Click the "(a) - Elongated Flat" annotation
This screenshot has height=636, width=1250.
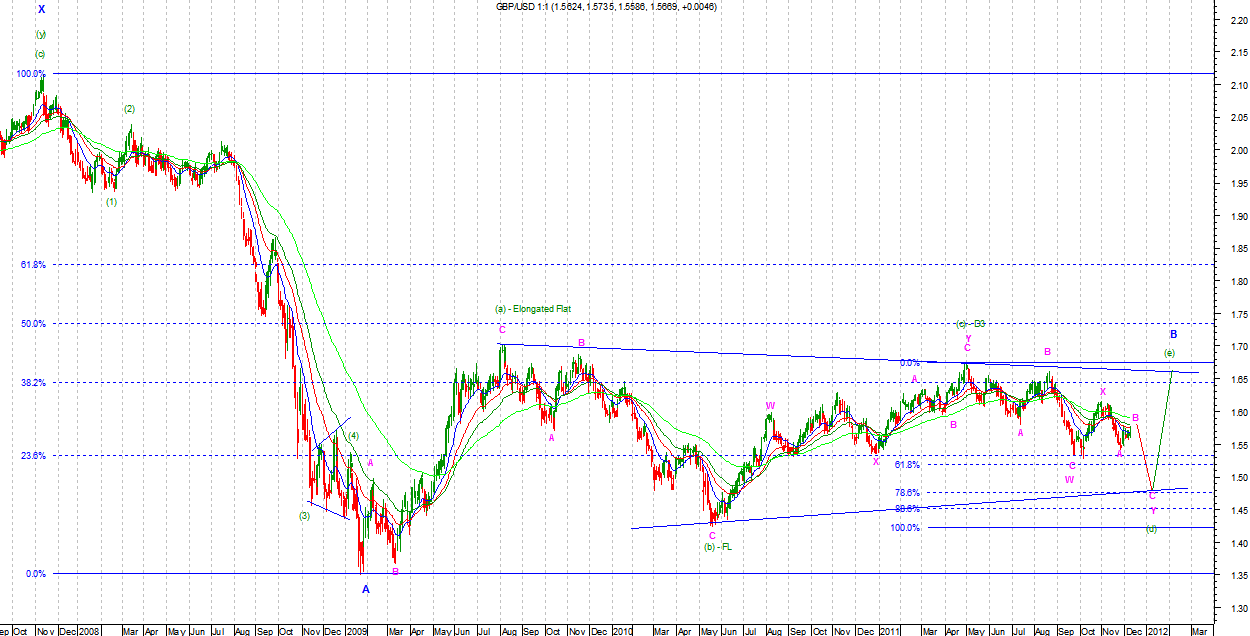pyautogui.click(x=530, y=309)
